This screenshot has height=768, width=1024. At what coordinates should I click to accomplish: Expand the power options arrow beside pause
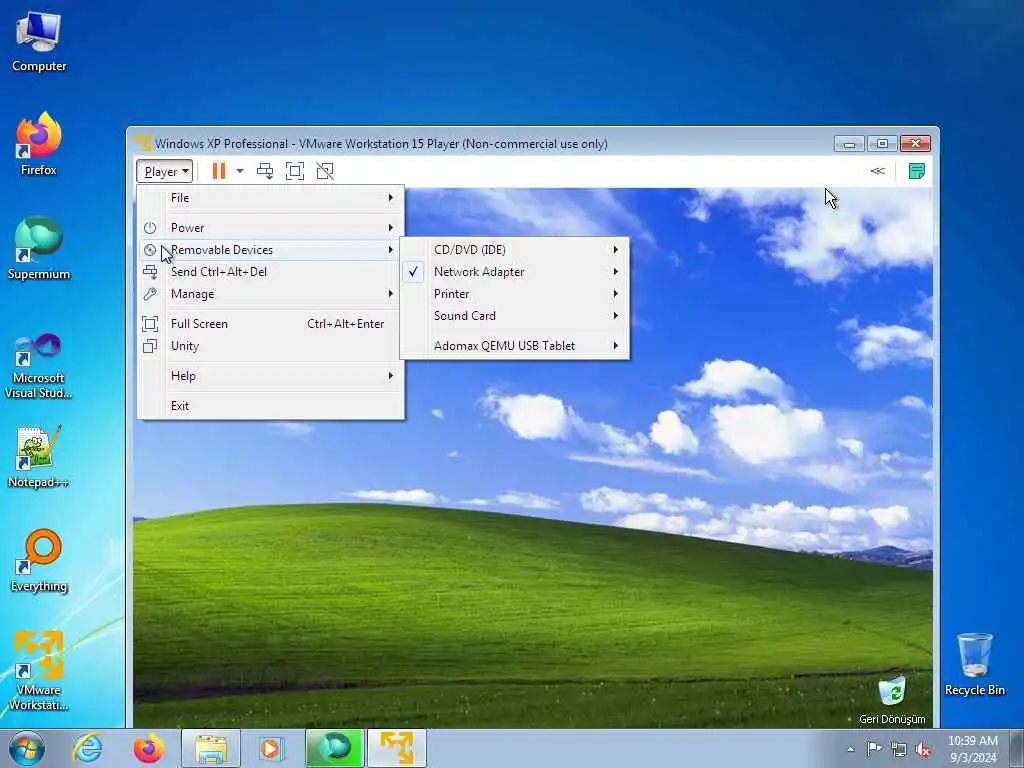[x=240, y=171]
